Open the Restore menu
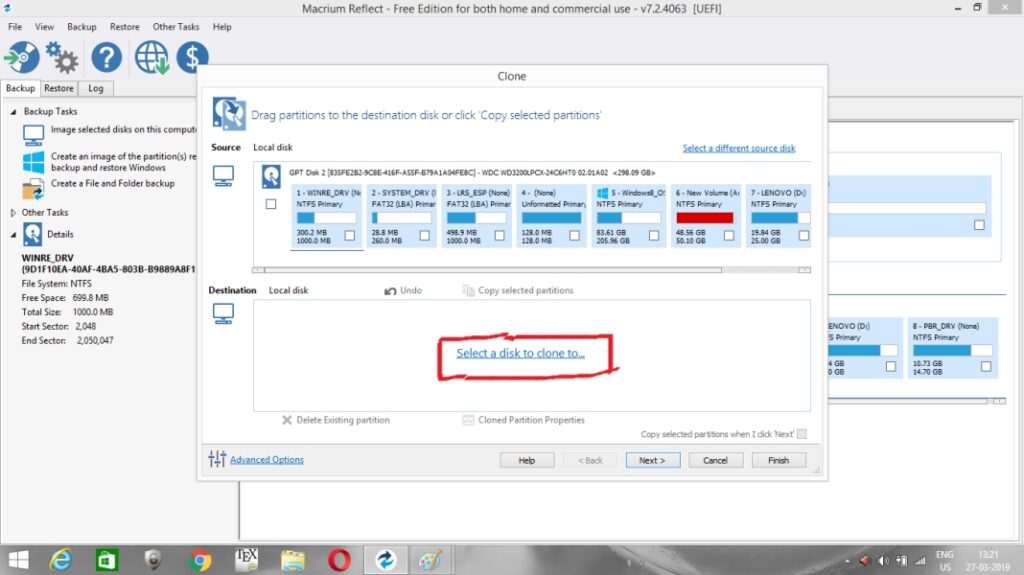This screenshot has height=575, width=1024. point(125,27)
